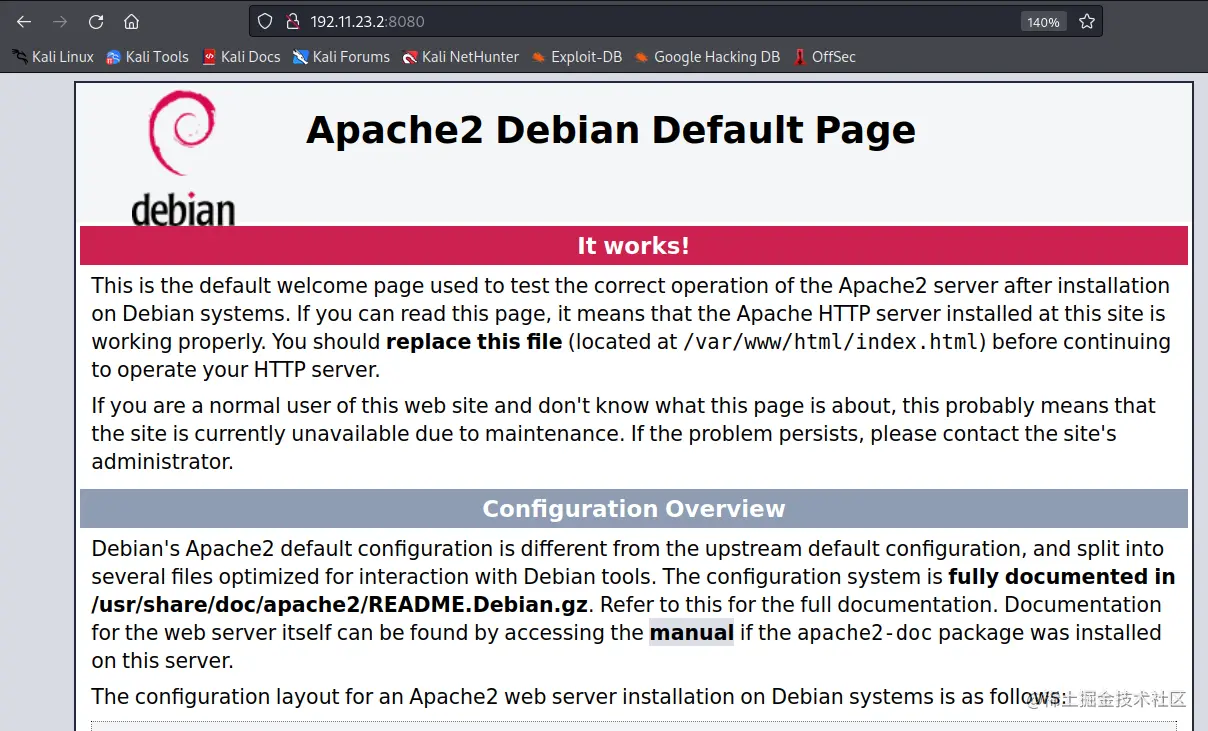This screenshot has height=731, width=1208.
Task: Open the browser home page
Action: pos(130,21)
